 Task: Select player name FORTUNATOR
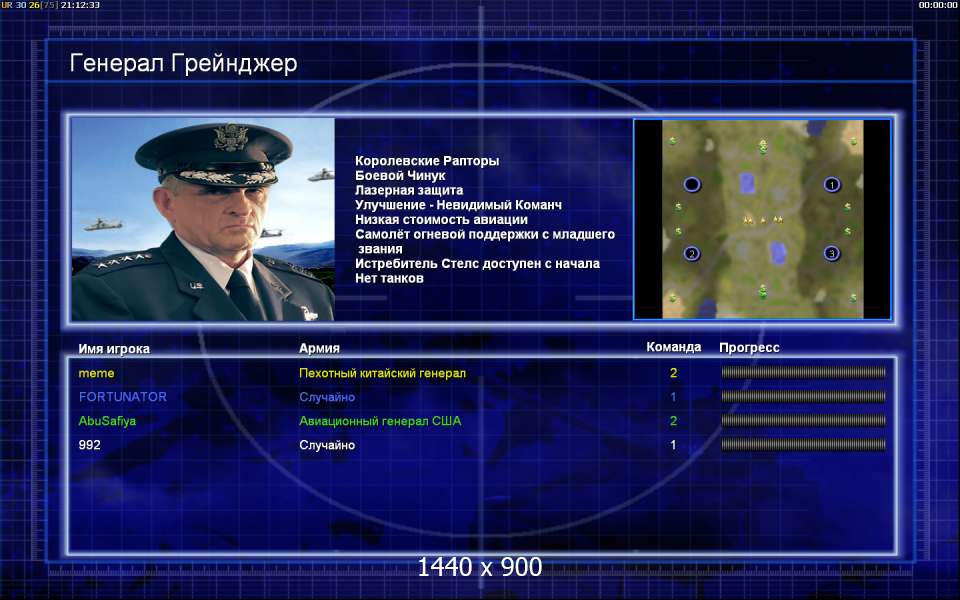122,397
